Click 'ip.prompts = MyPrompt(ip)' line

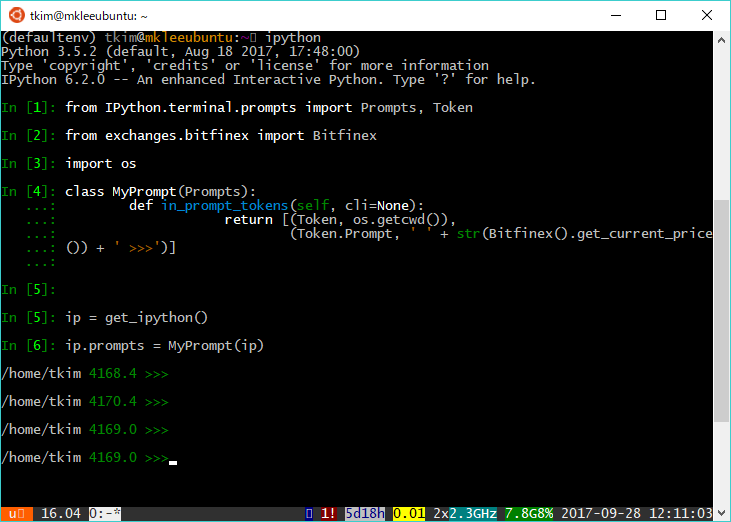click(x=165, y=345)
